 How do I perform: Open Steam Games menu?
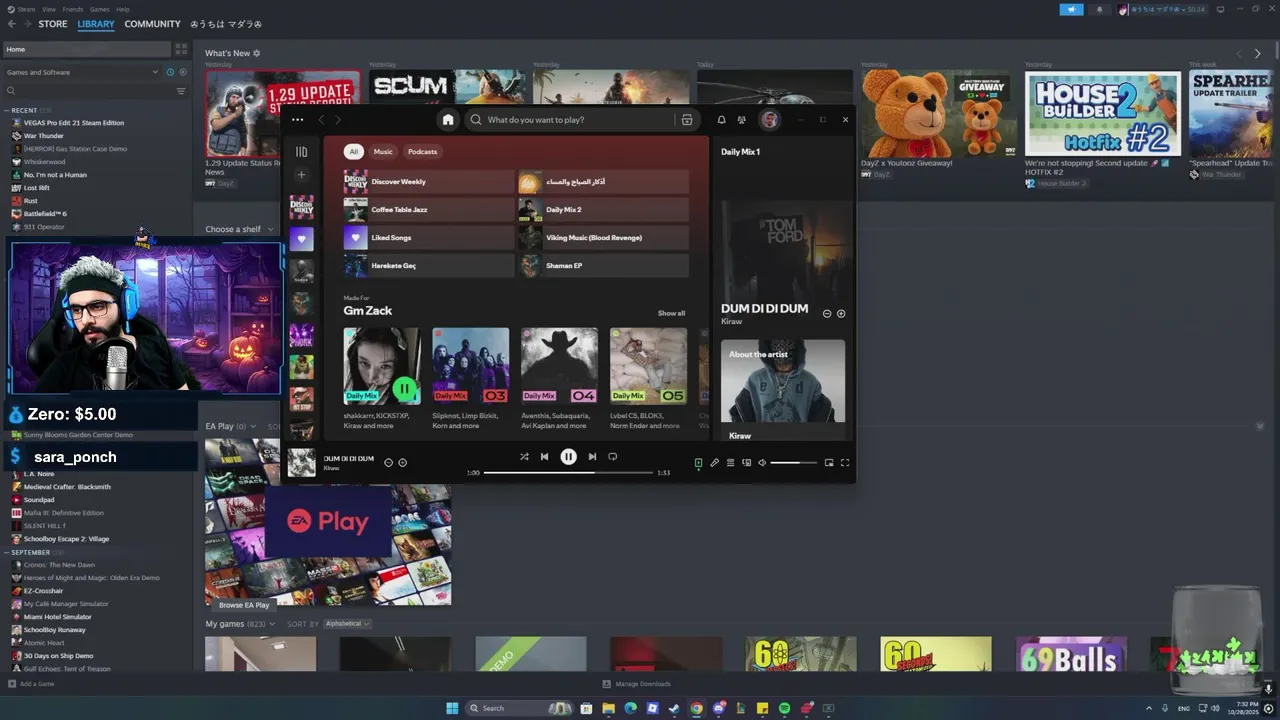[x=100, y=9]
